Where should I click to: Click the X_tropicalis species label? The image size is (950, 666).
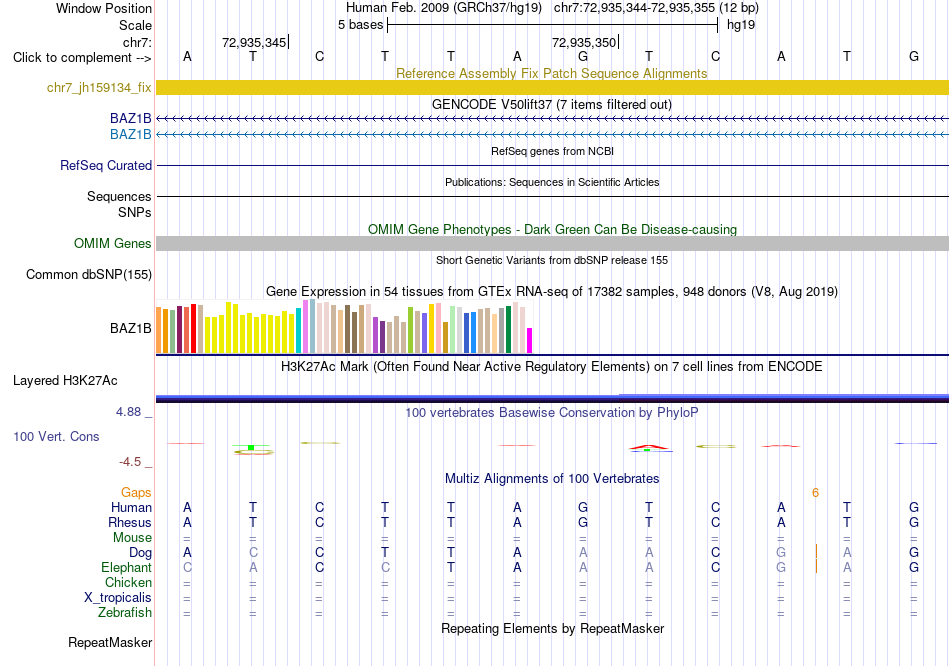coord(118,598)
